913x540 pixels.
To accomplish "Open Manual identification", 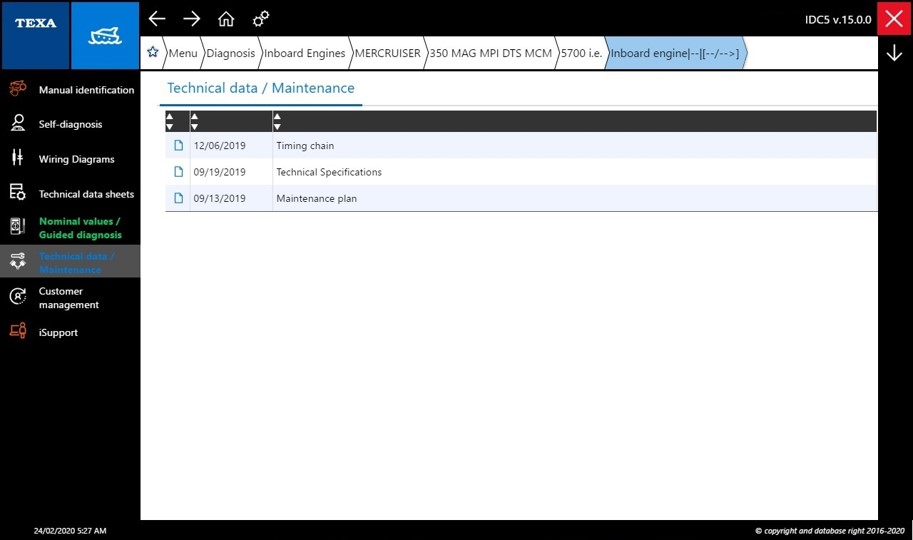I will pos(70,89).
